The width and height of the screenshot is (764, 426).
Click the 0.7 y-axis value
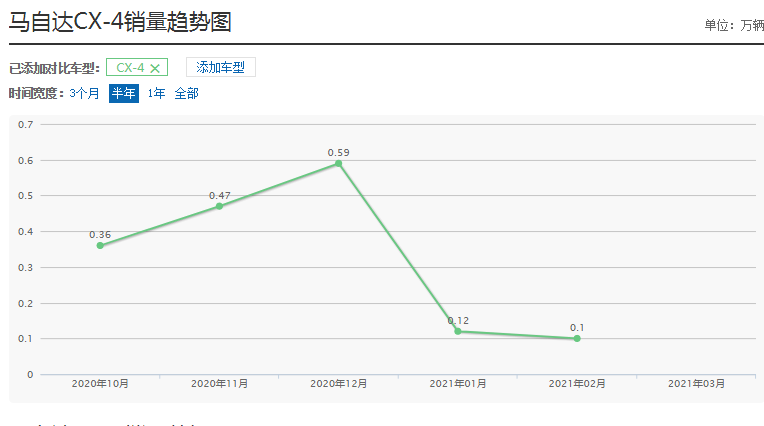point(25,124)
